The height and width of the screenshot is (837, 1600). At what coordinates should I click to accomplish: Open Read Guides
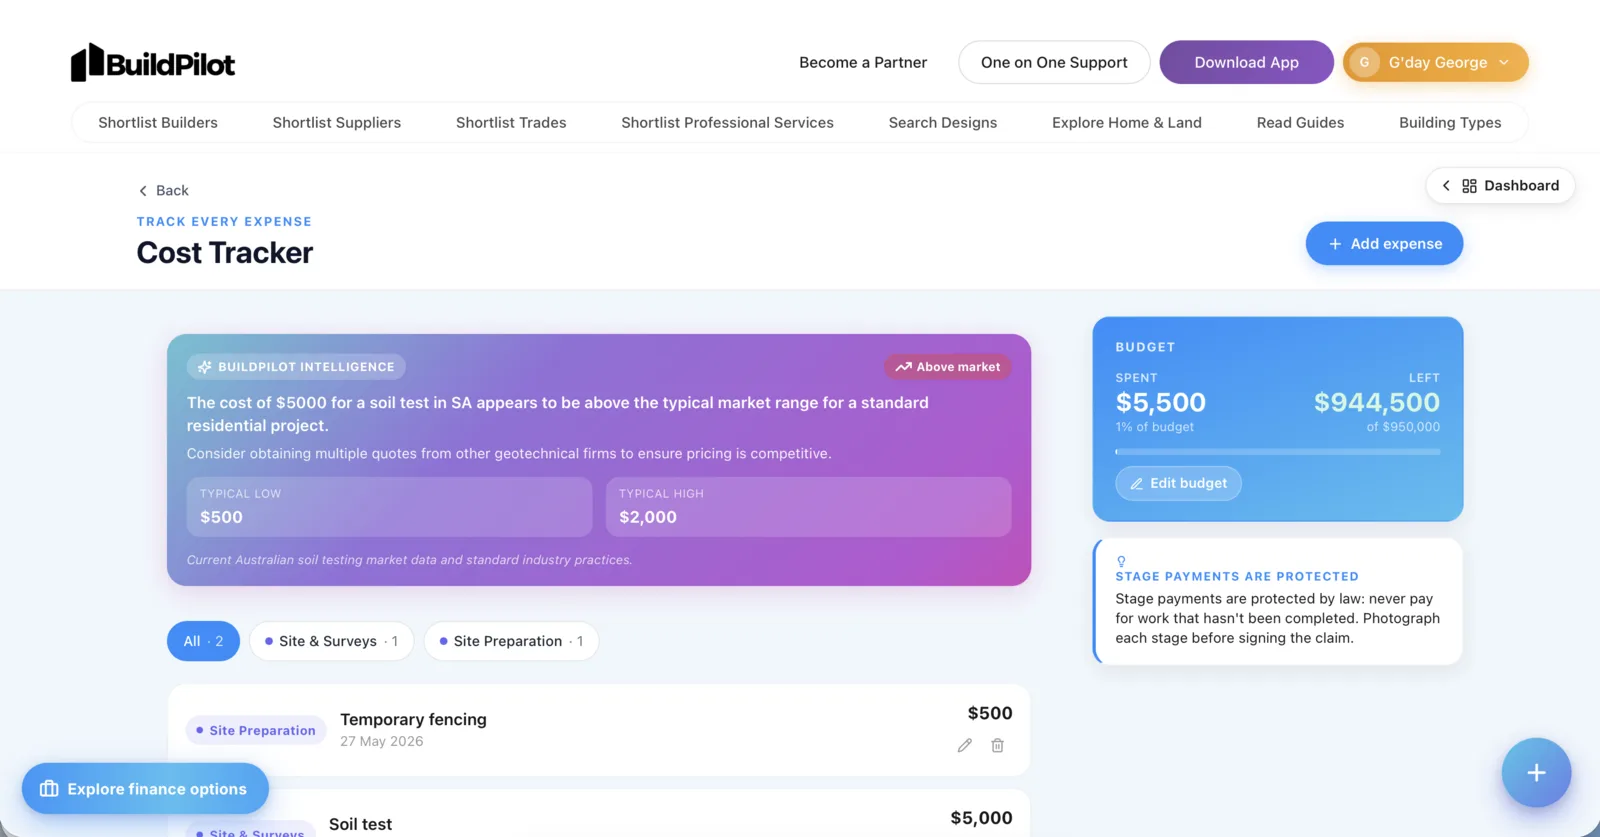[1300, 122]
